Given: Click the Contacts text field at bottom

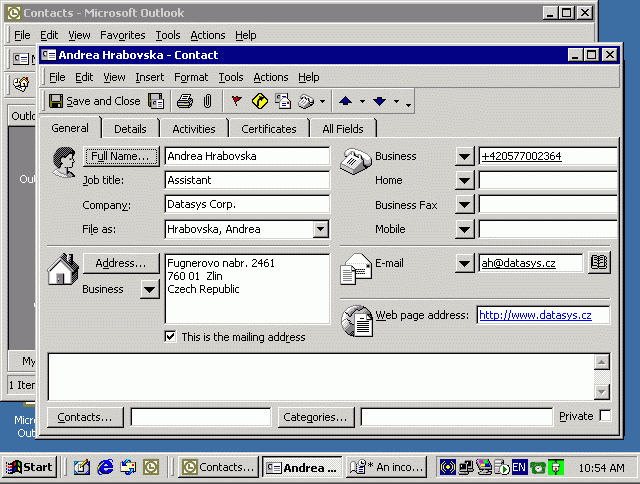Looking at the screenshot, I should 200,417.
